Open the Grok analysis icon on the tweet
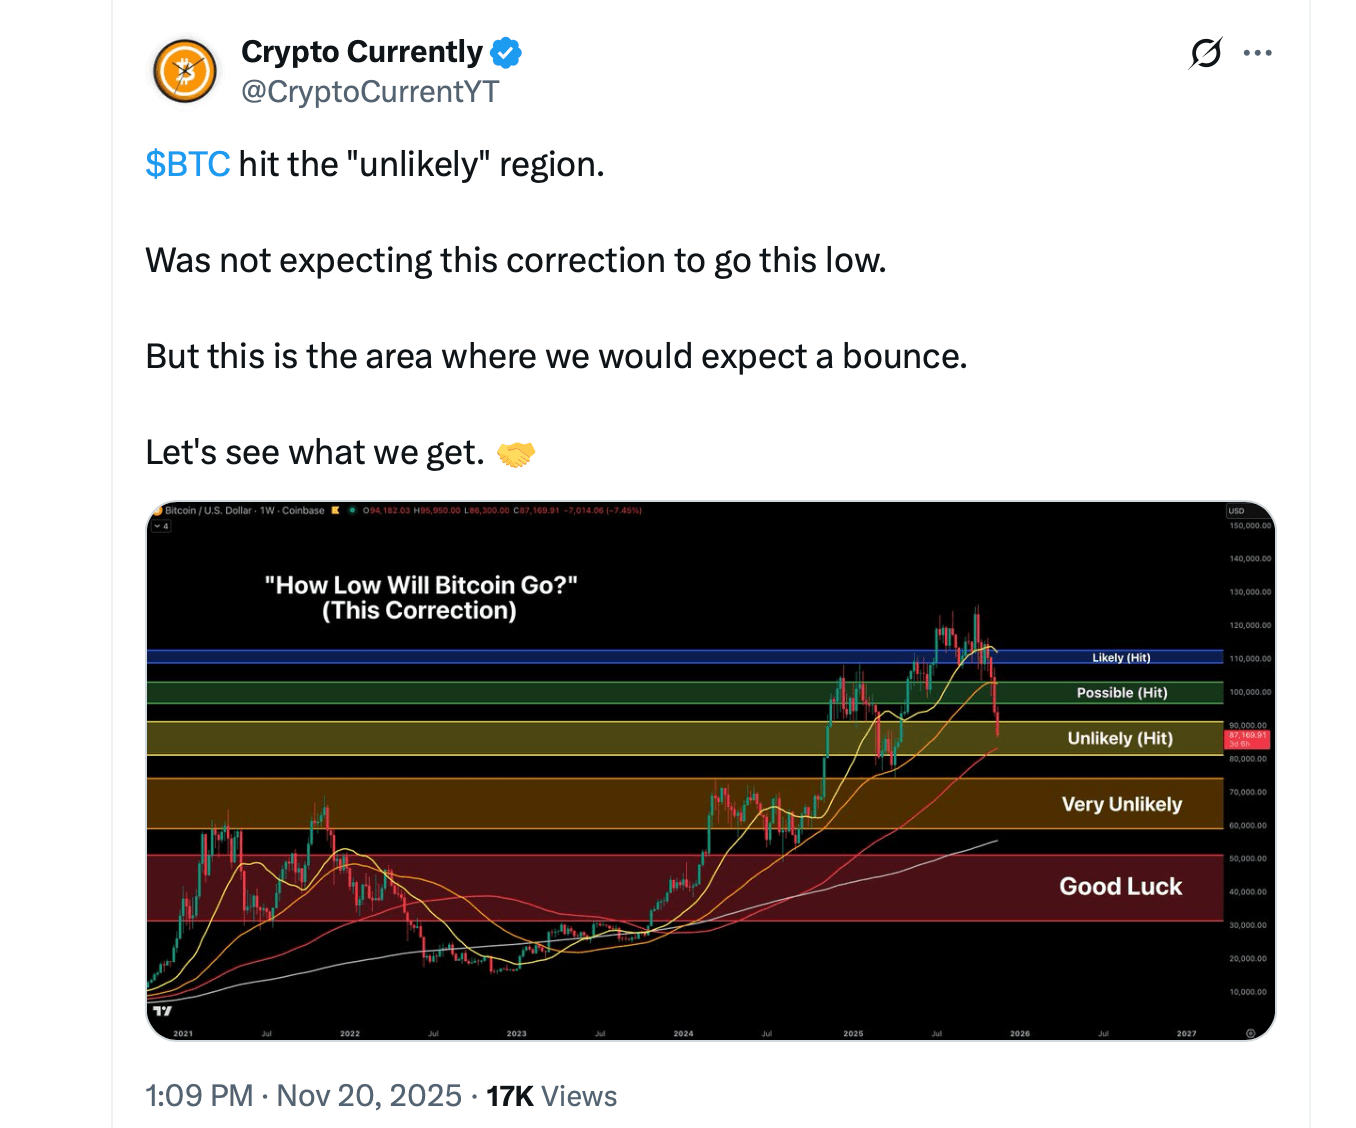The width and height of the screenshot is (1356, 1128). pyautogui.click(x=1204, y=53)
